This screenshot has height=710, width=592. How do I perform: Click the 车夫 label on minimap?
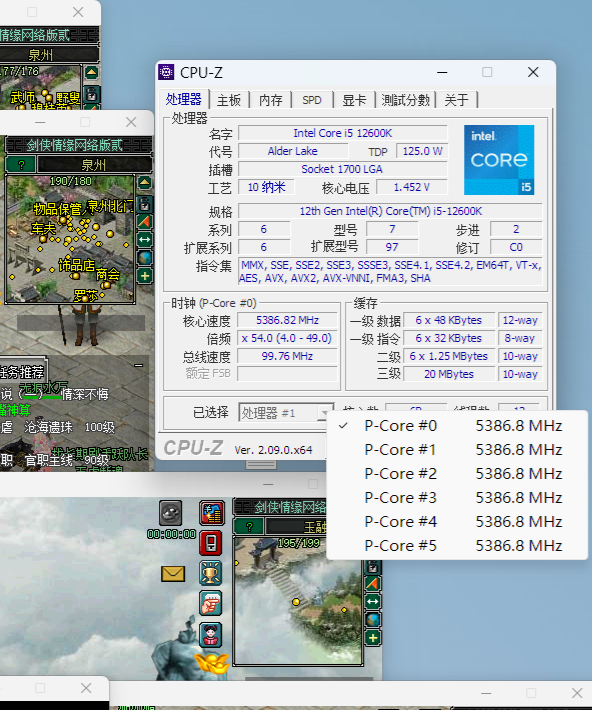click(43, 228)
